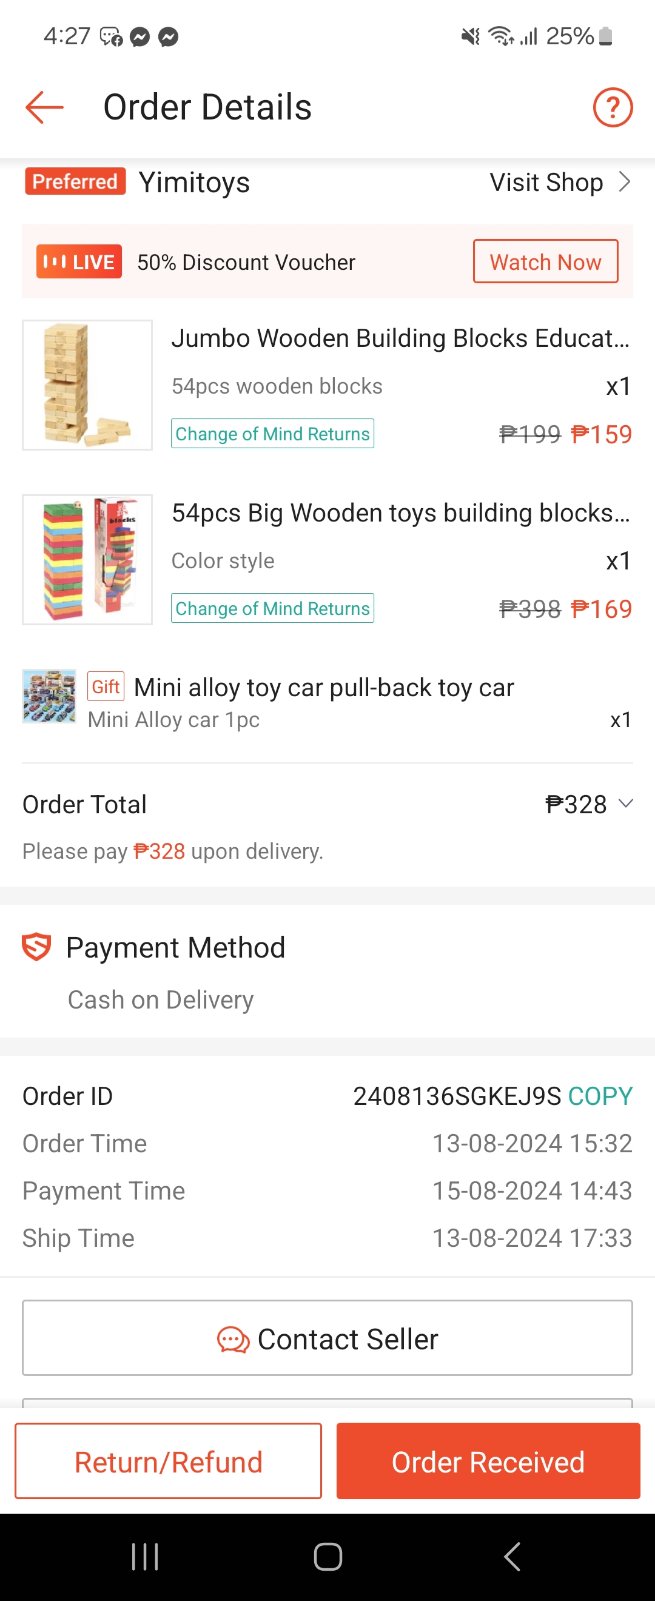Open the colored wooden blocks thumbnail
The image size is (655, 1601).
coord(88,560)
